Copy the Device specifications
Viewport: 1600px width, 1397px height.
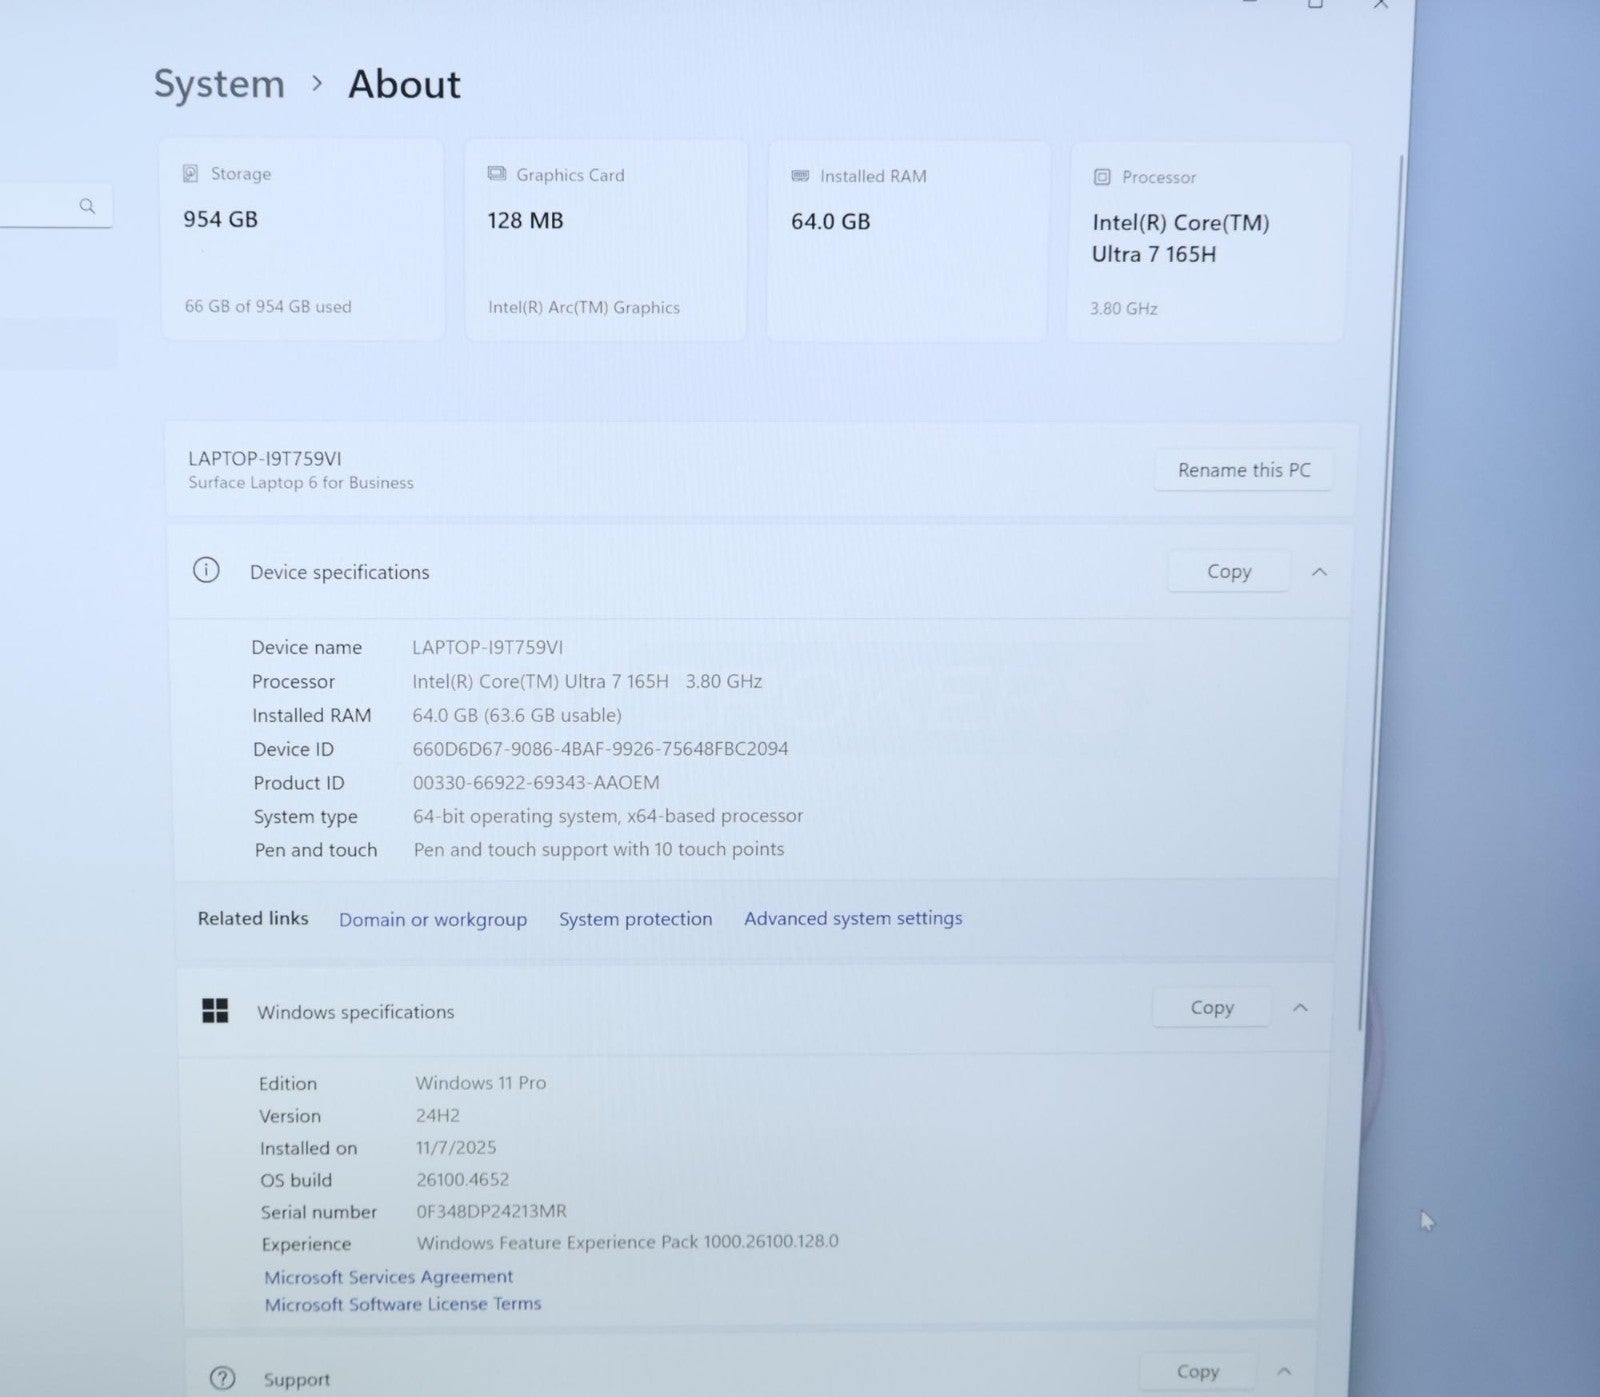[1228, 572]
